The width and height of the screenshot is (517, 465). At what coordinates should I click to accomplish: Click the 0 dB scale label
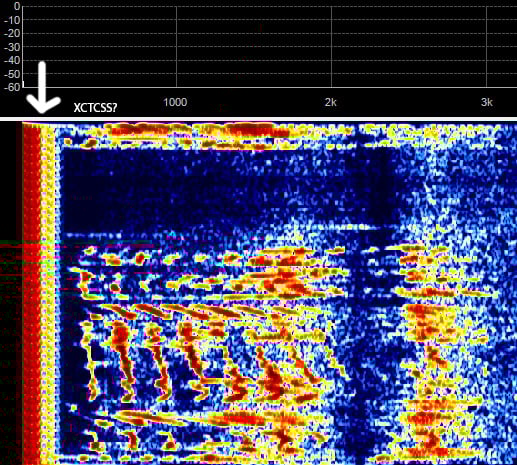(x=16, y=6)
